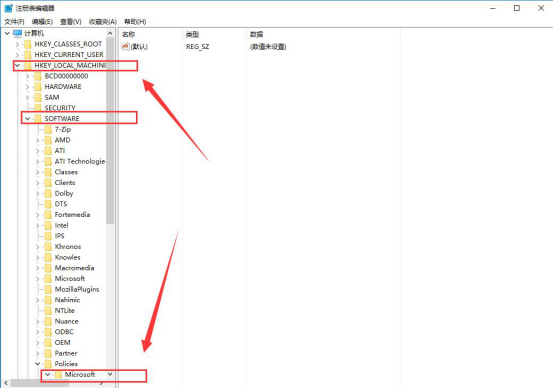553x388 pixels.
Task: Click the Macromedia folder icon
Action: coord(48,268)
